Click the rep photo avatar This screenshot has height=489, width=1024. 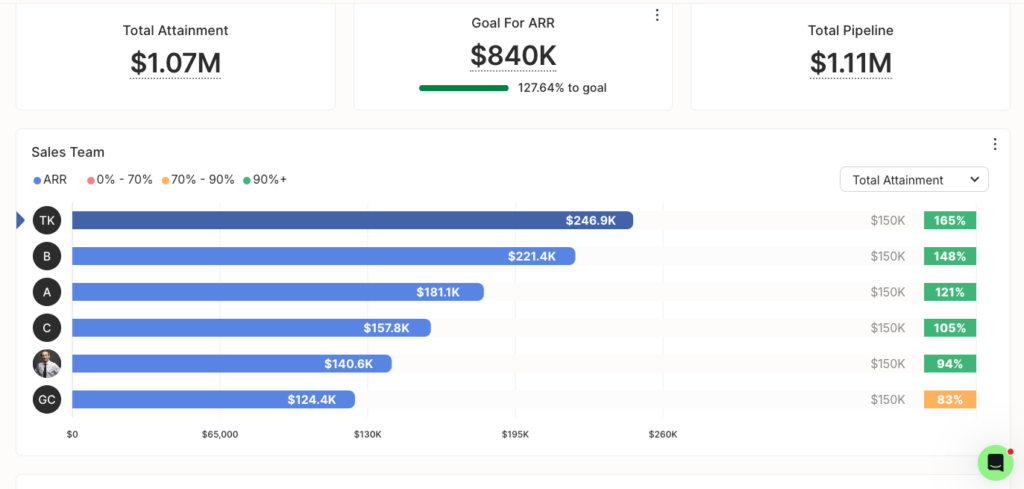pyautogui.click(x=47, y=364)
